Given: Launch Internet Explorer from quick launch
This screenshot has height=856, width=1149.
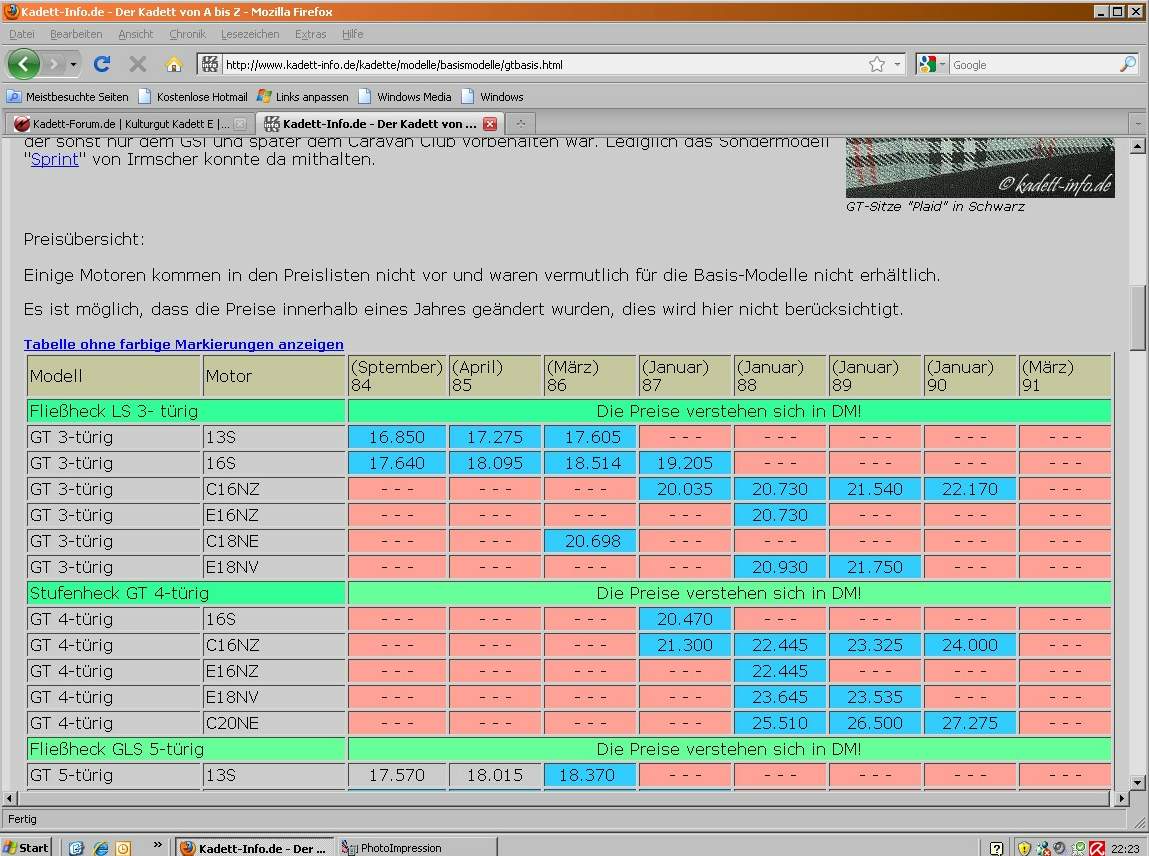Looking at the screenshot, I should click(100, 847).
